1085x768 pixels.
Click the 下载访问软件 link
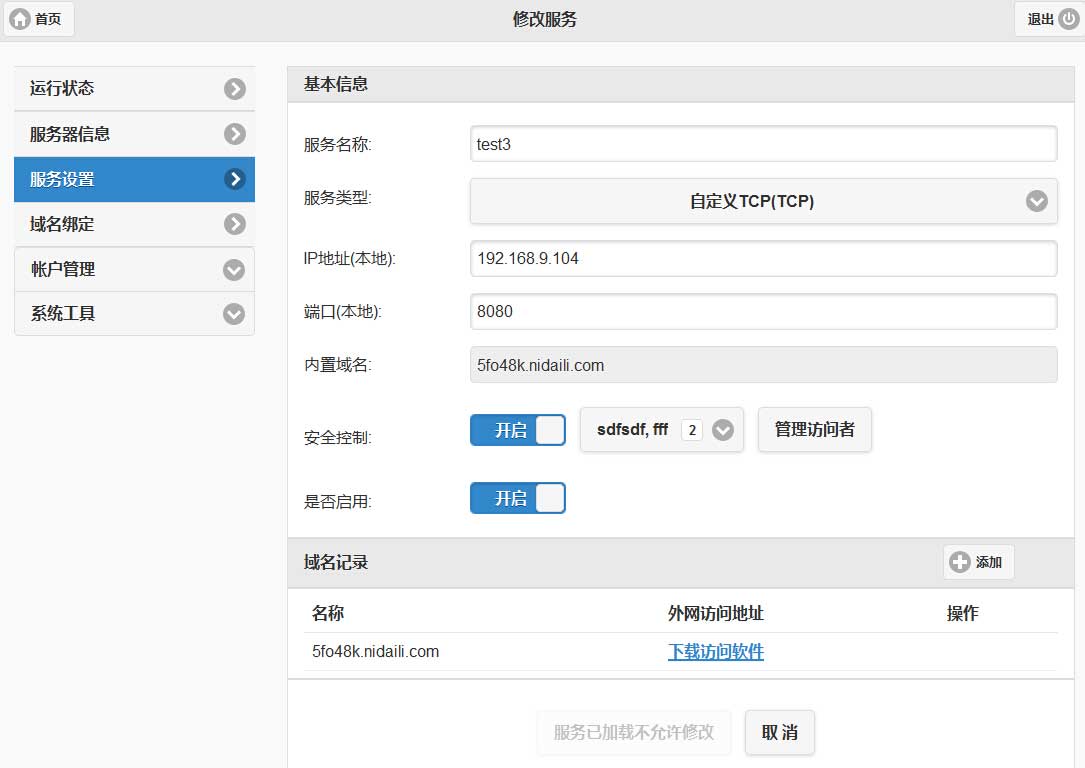pos(715,652)
